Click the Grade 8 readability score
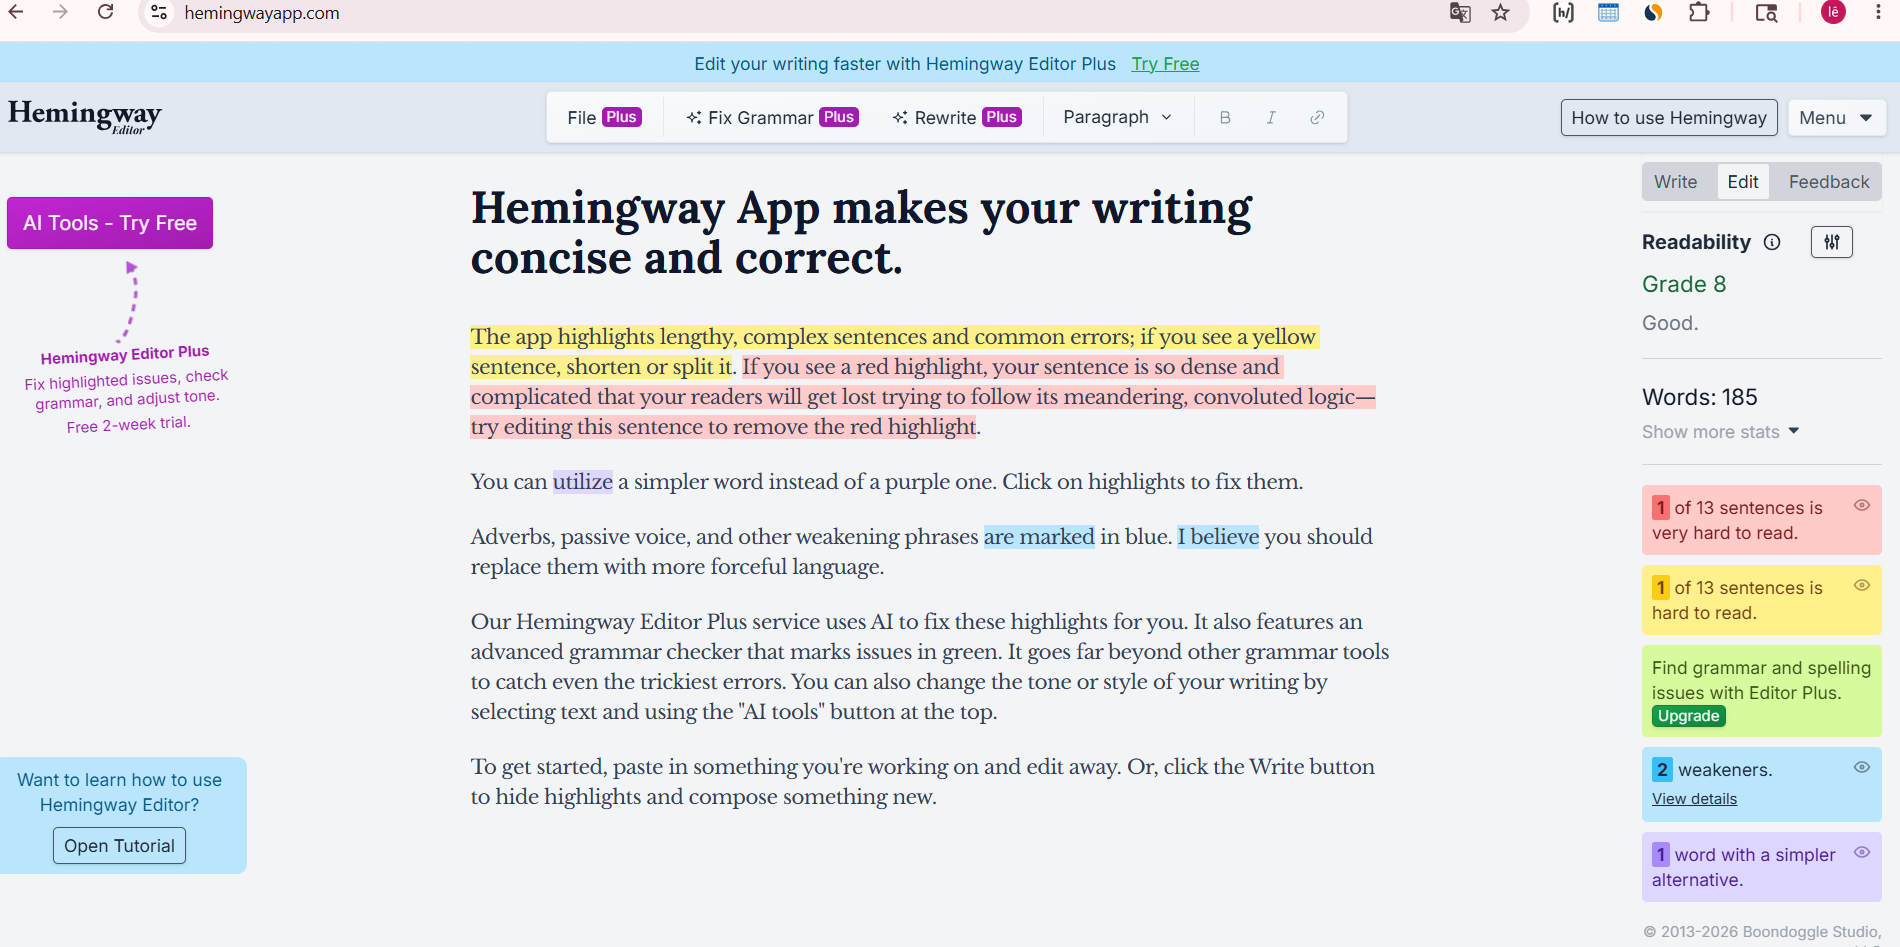Viewport: 1900px width, 947px height. point(1684,284)
